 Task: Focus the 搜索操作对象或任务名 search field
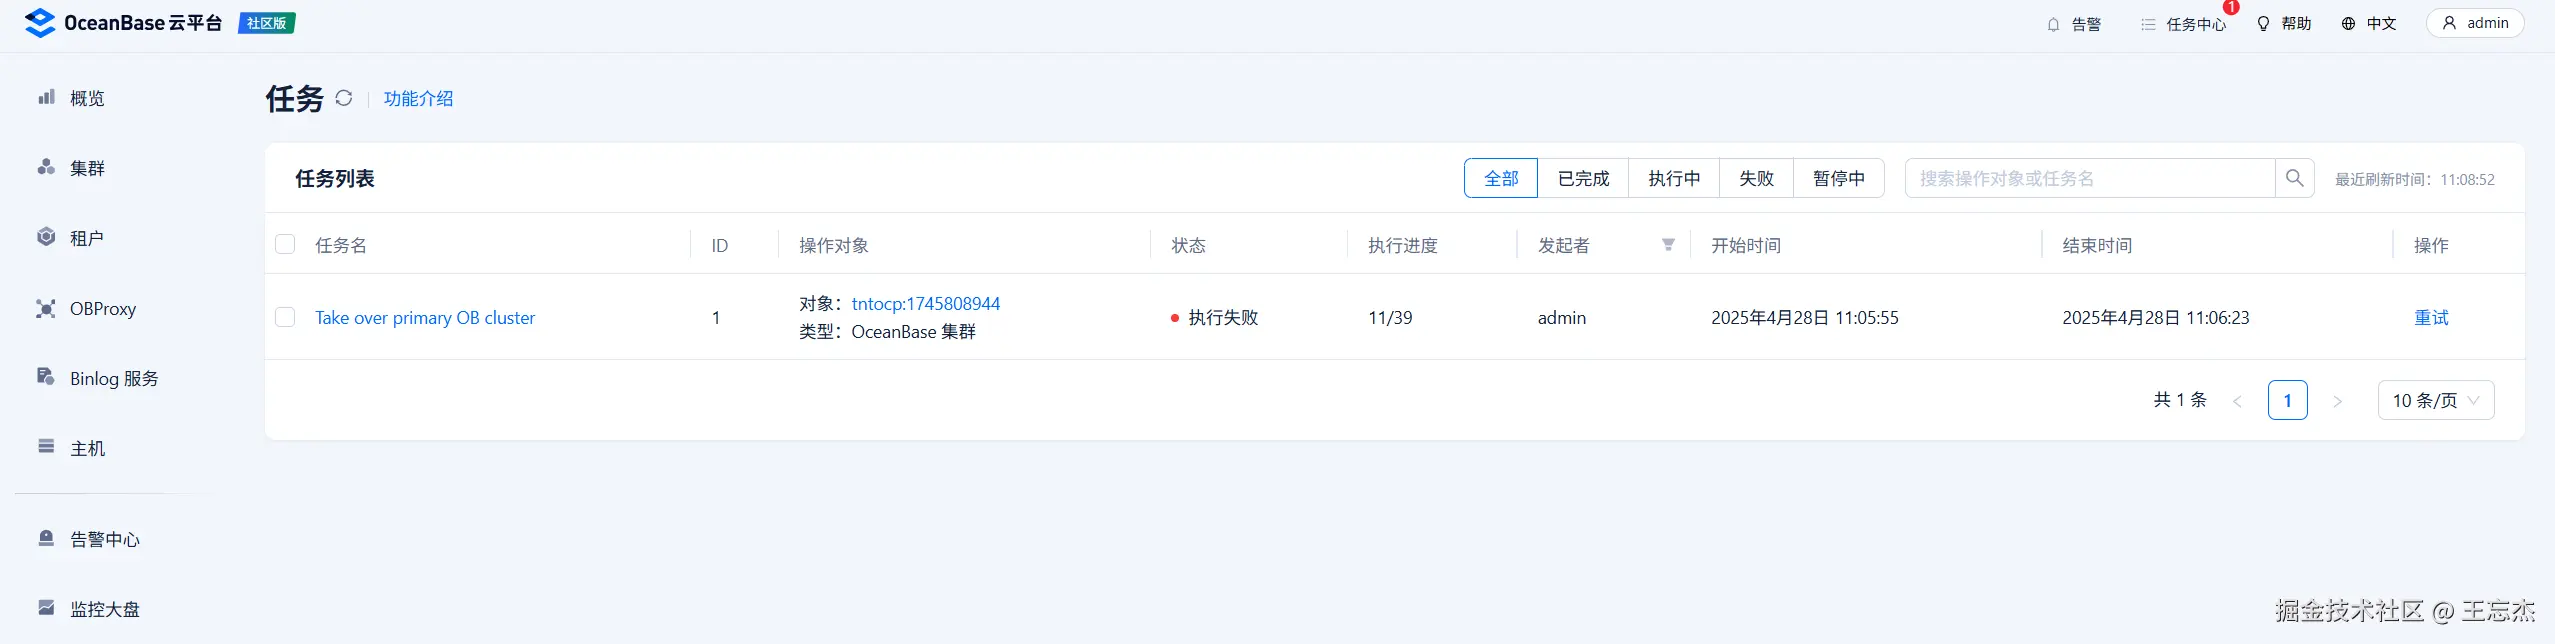(2090, 178)
